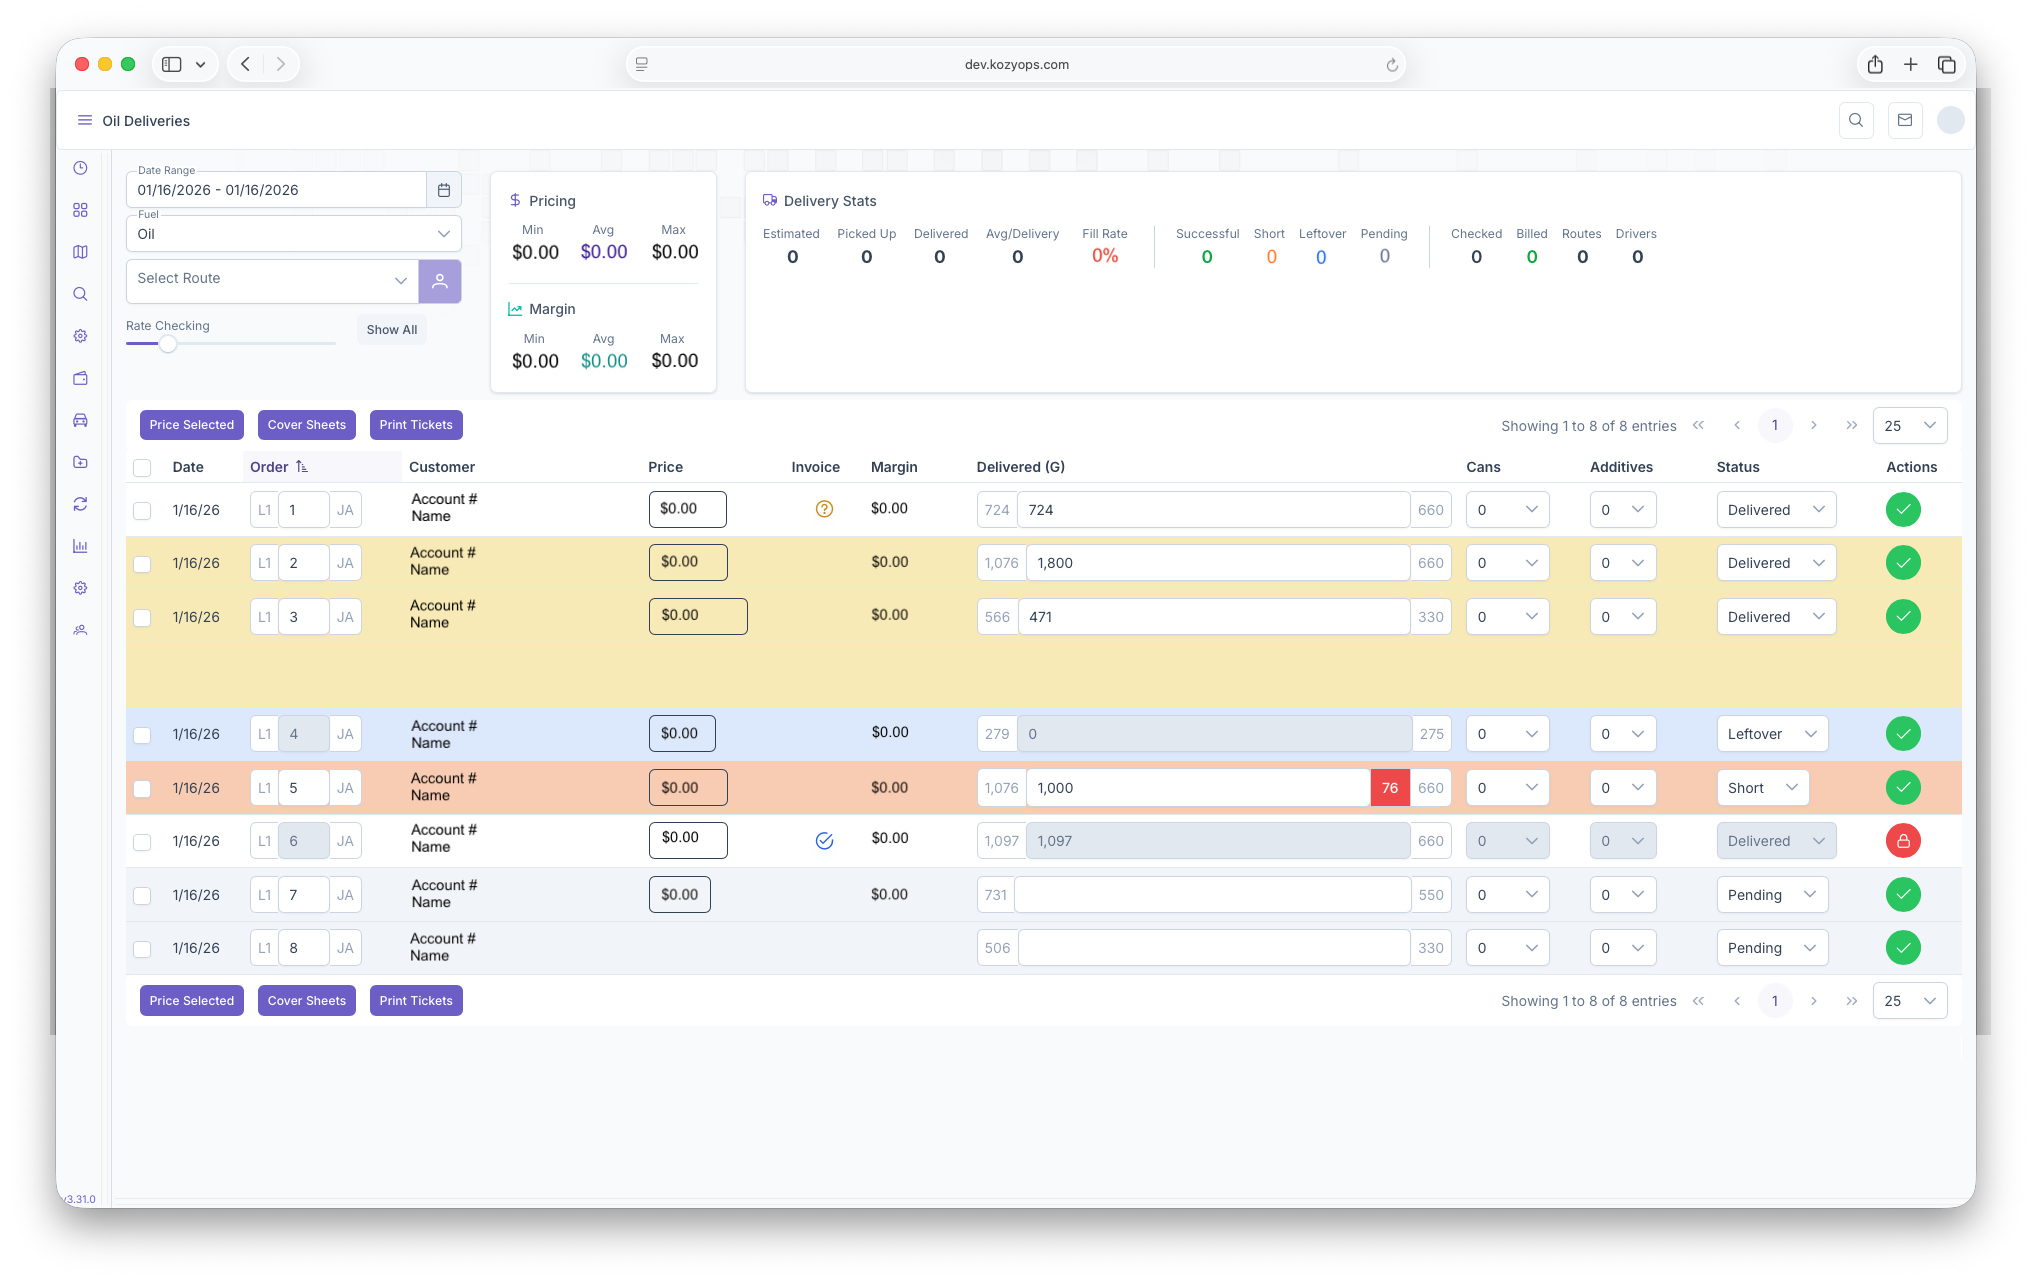The width and height of the screenshot is (2032, 1282).
Task: Open the search icon in the header
Action: (1856, 120)
